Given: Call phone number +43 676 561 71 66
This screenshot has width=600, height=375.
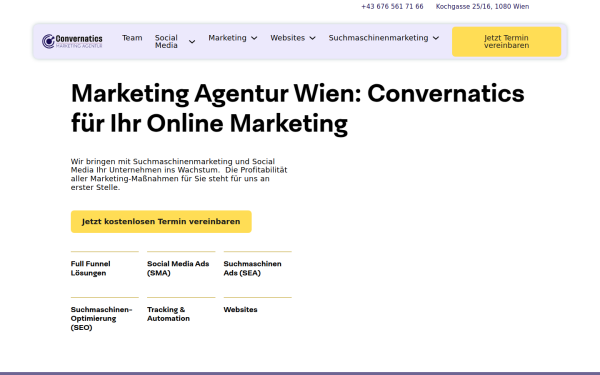Looking at the screenshot, I should point(392,7).
